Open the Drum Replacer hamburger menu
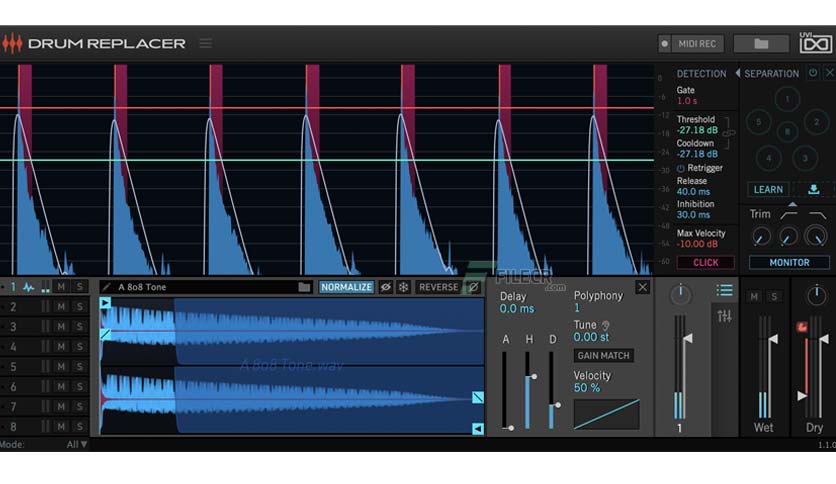 coord(206,43)
